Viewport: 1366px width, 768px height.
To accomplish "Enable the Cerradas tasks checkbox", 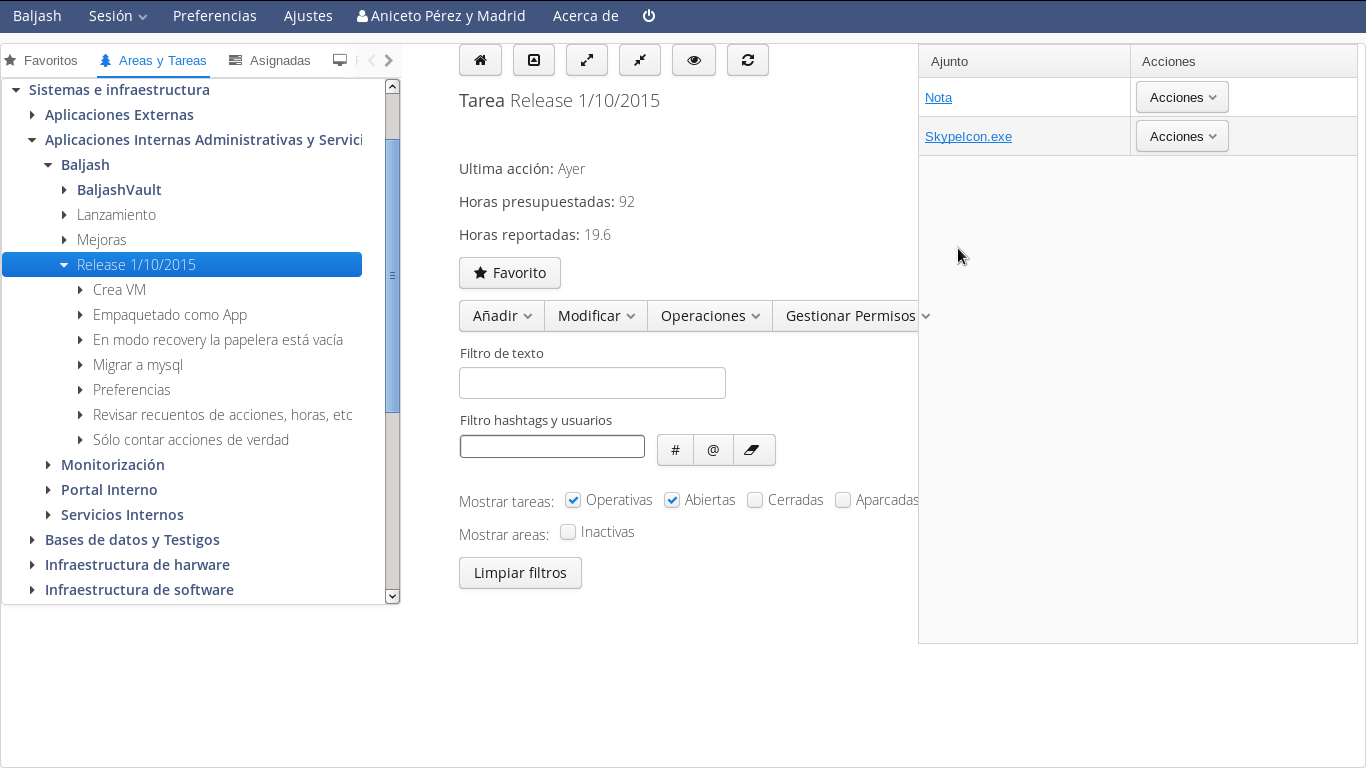I will click(x=755, y=500).
